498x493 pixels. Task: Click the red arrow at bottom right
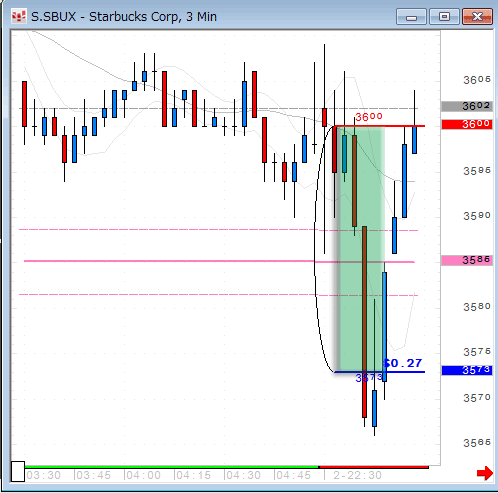click(x=485, y=473)
